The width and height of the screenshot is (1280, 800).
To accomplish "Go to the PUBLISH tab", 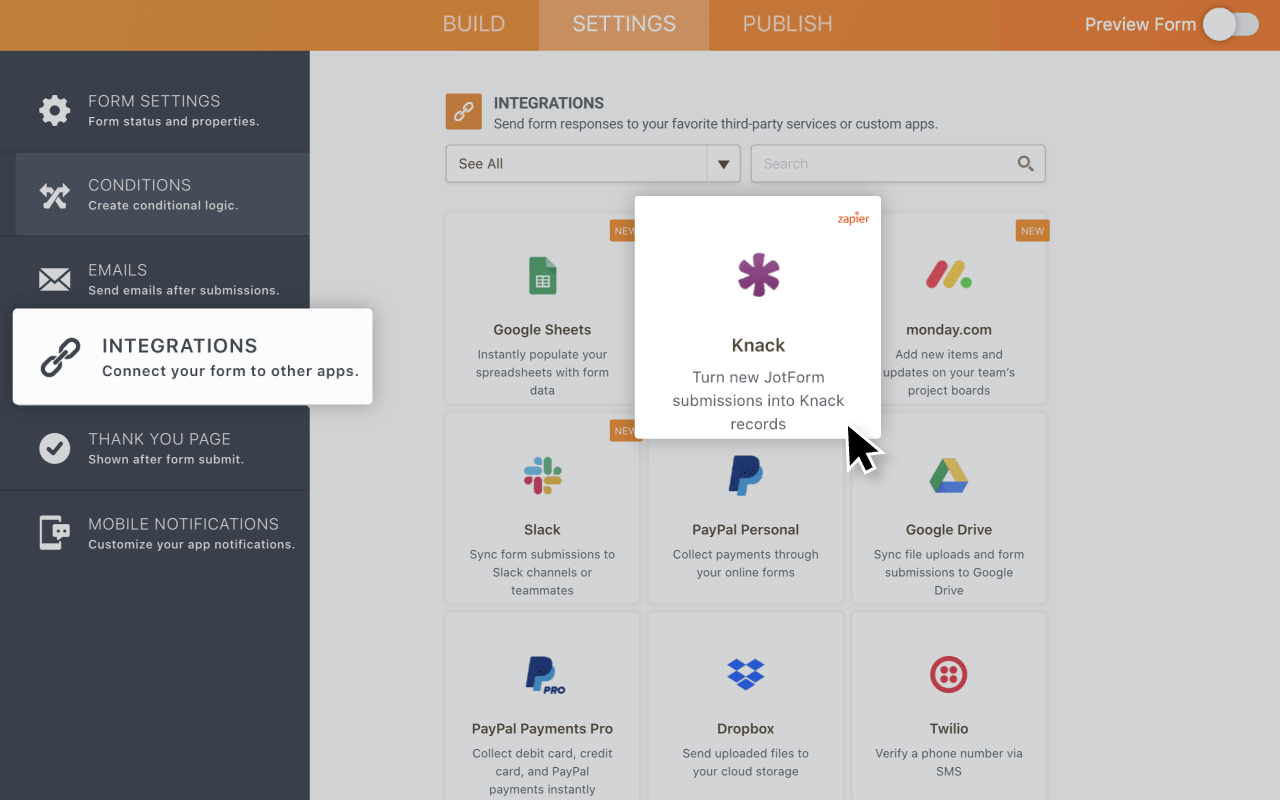I will (787, 25).
